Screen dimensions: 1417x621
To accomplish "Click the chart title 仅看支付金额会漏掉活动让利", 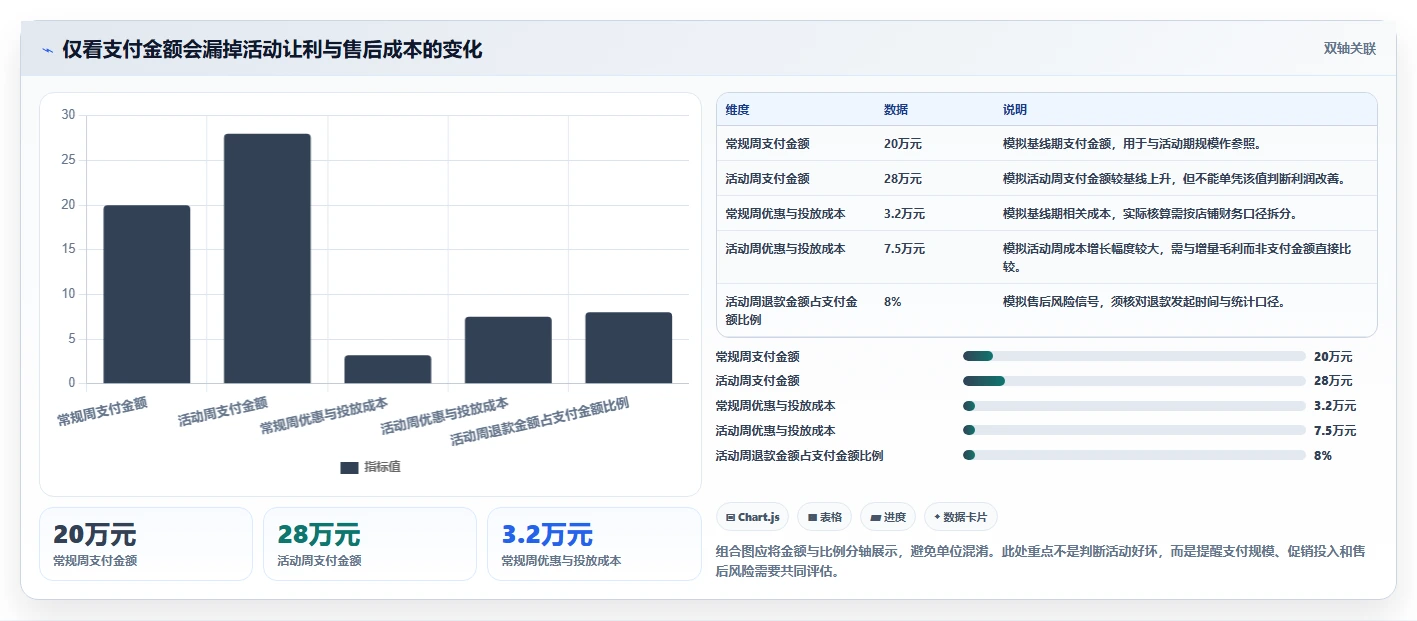I will (x=272, y=50).
